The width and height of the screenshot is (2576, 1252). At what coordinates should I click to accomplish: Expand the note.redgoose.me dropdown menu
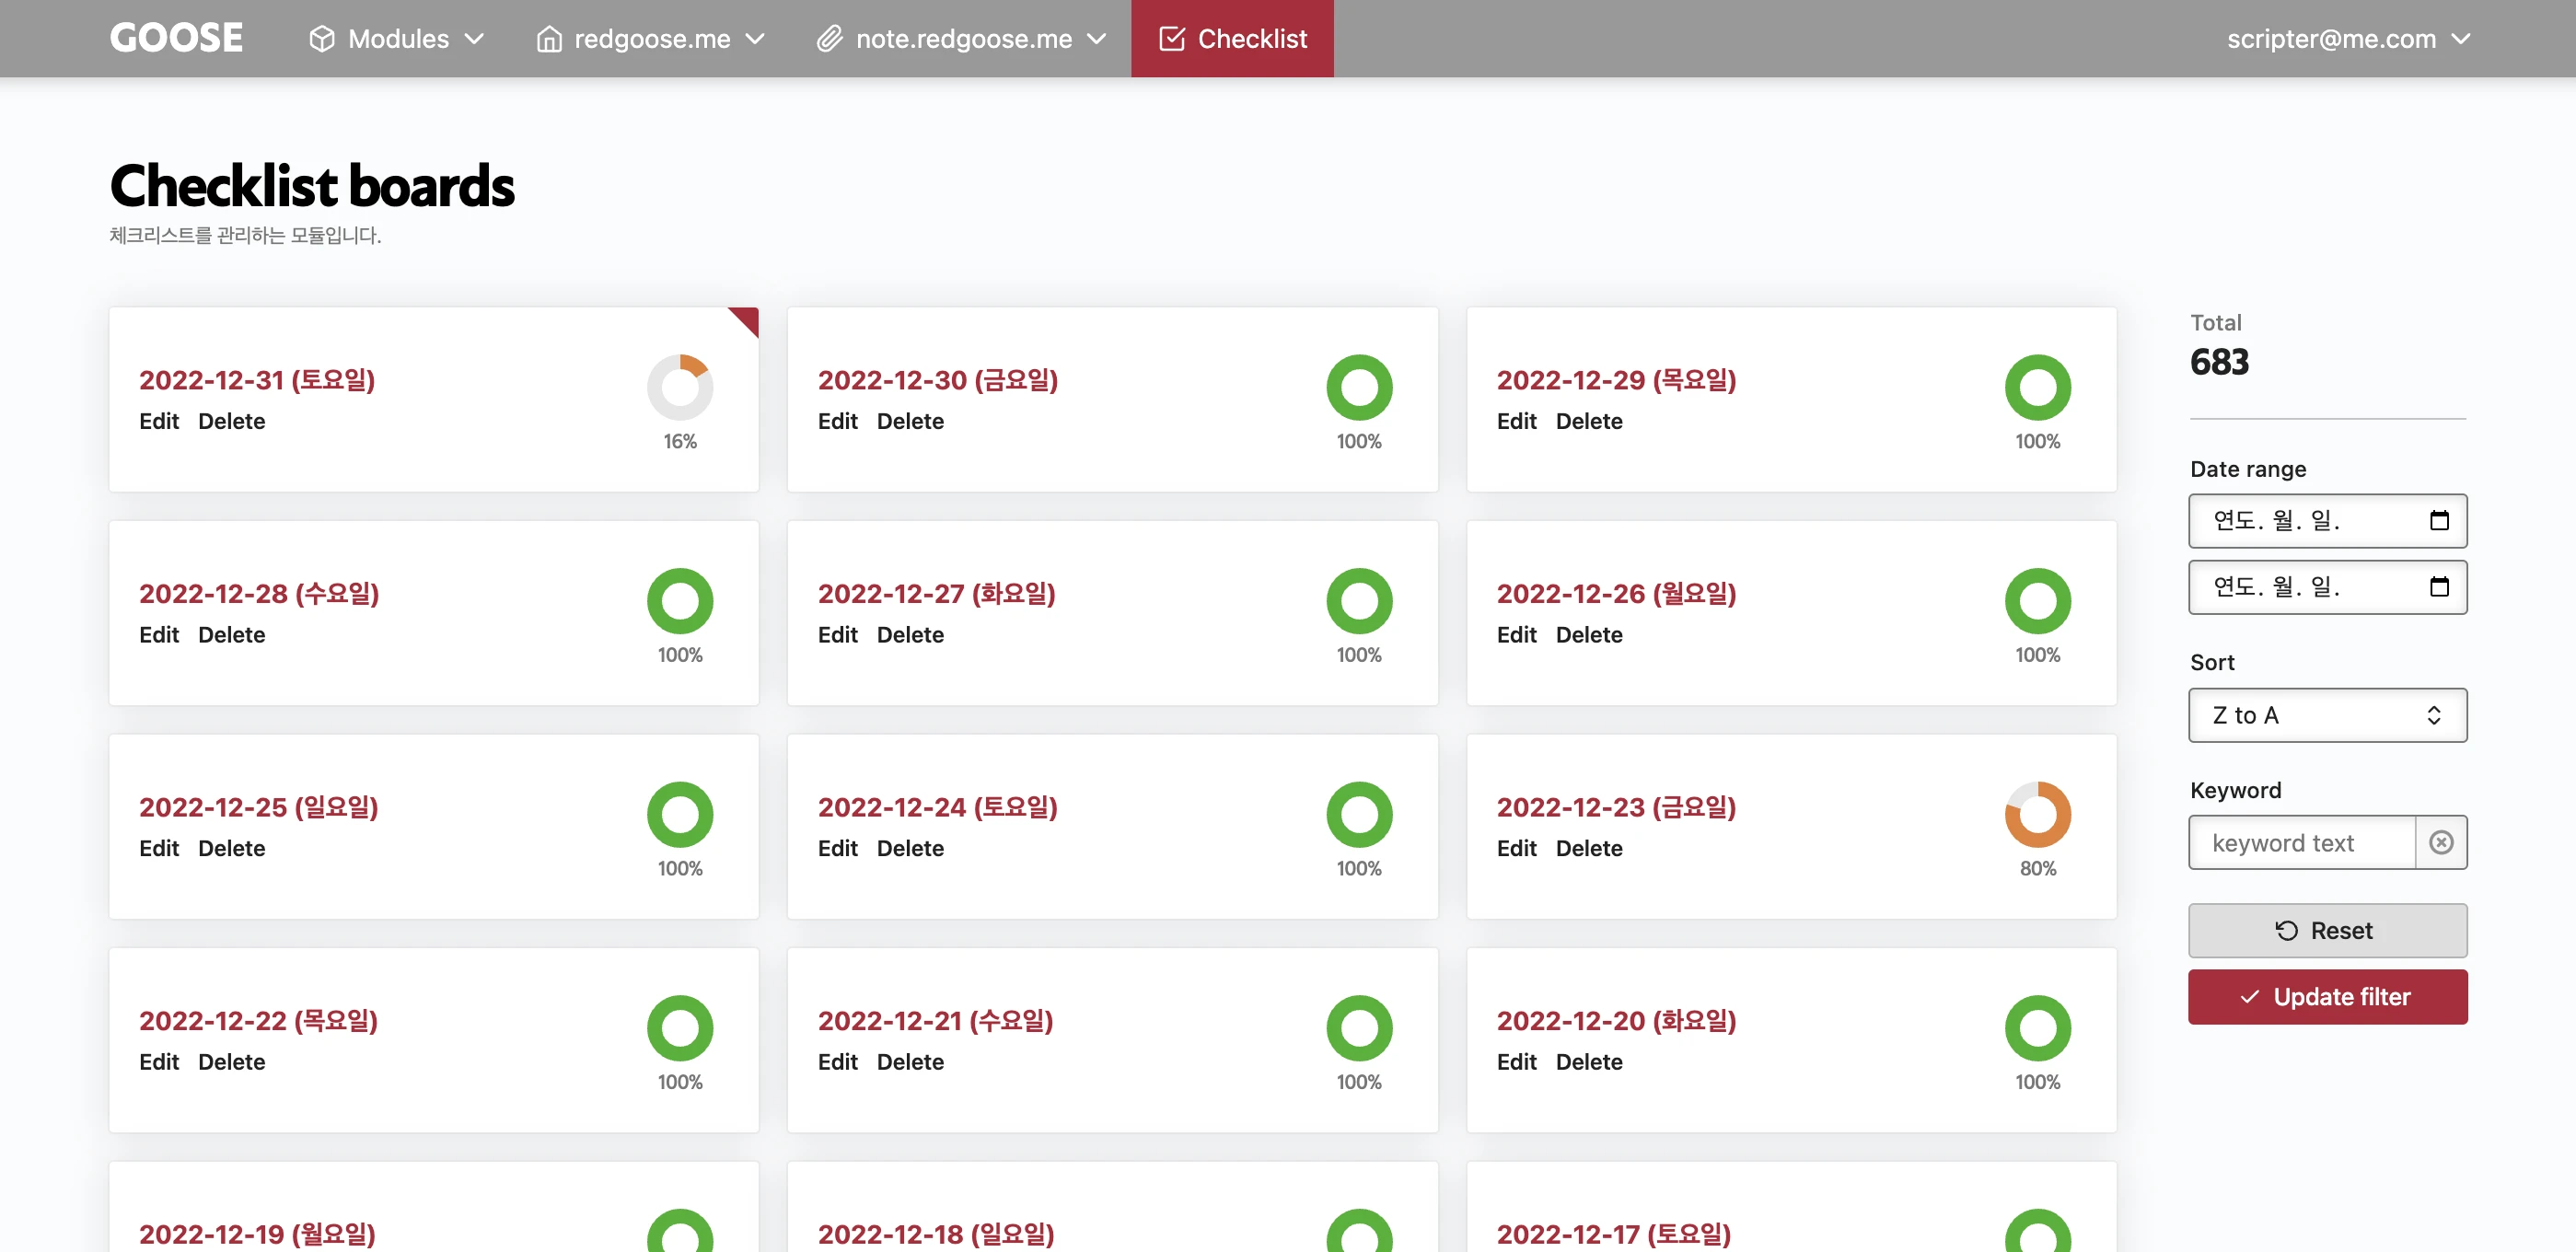962,39
